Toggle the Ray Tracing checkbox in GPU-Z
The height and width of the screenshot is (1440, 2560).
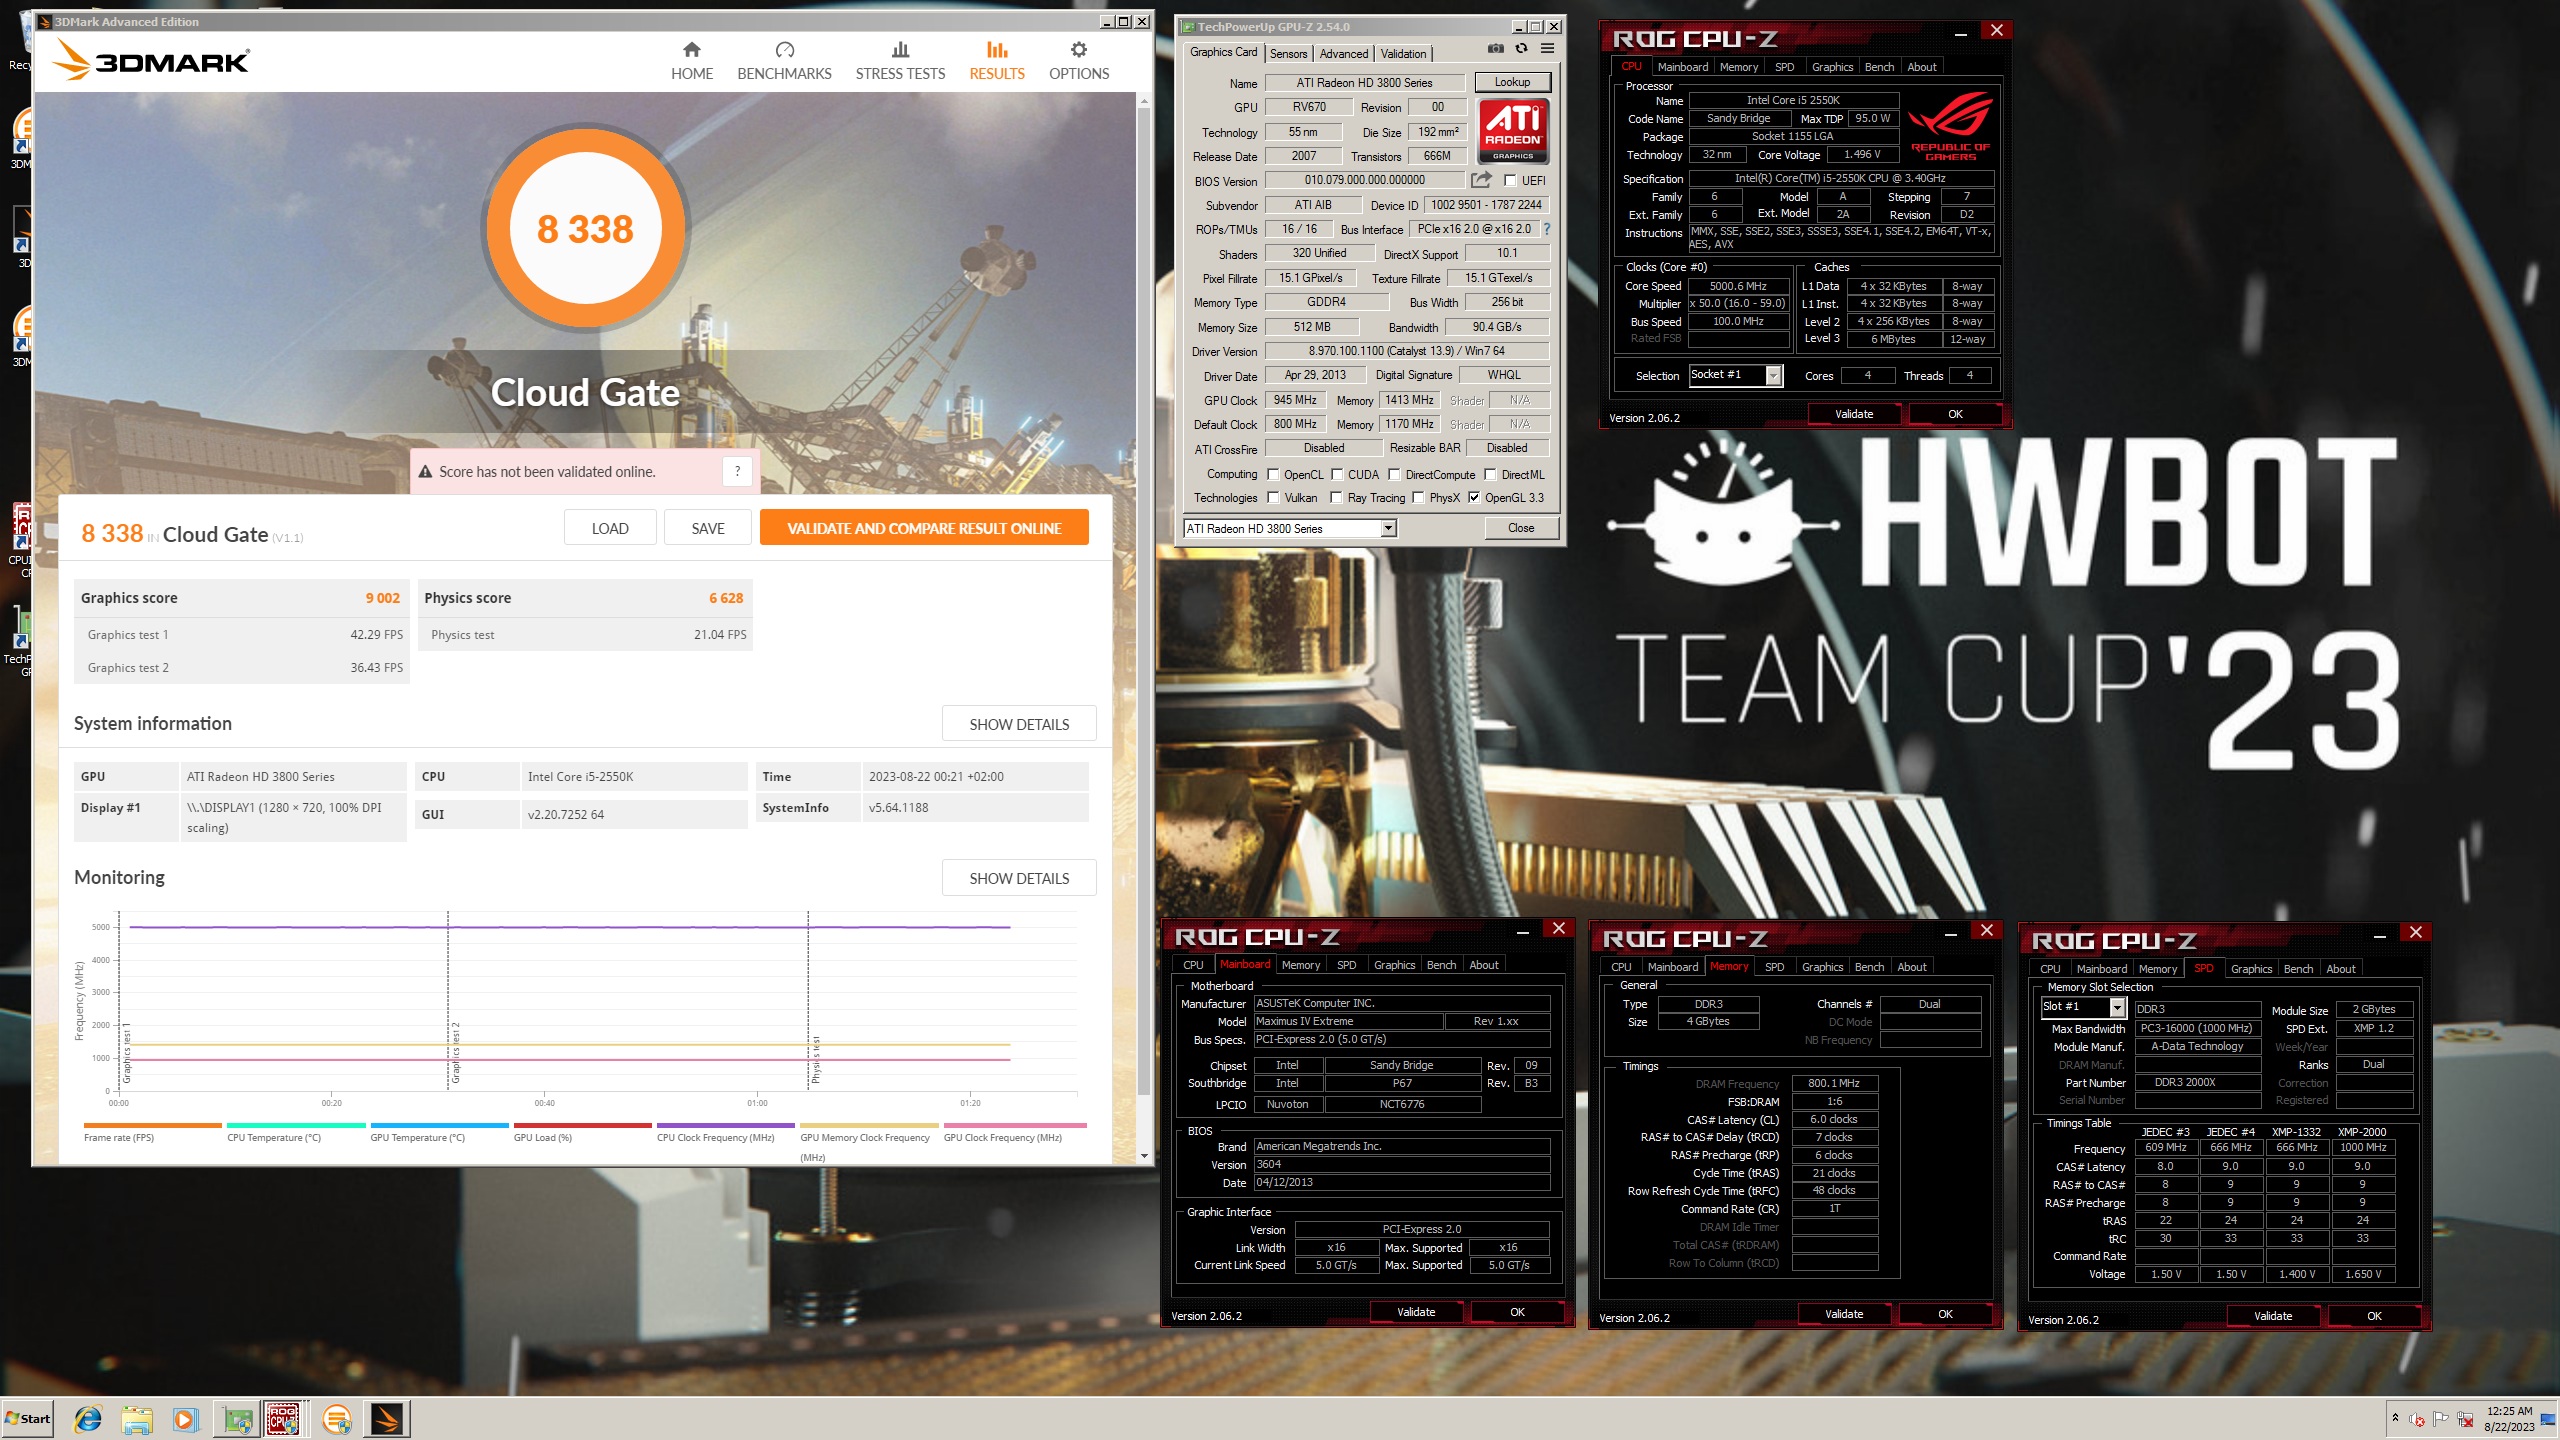coord(1336,498)
